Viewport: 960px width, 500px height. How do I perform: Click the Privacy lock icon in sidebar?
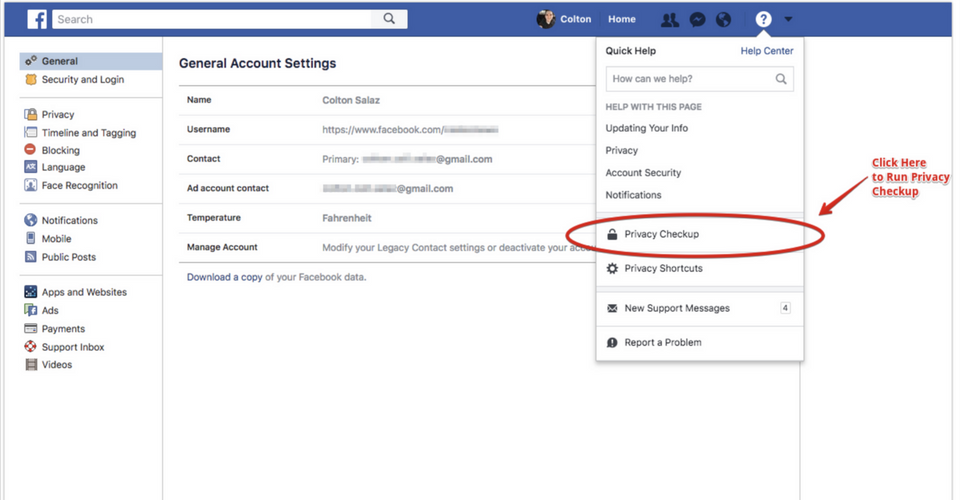tap(31, 114)
